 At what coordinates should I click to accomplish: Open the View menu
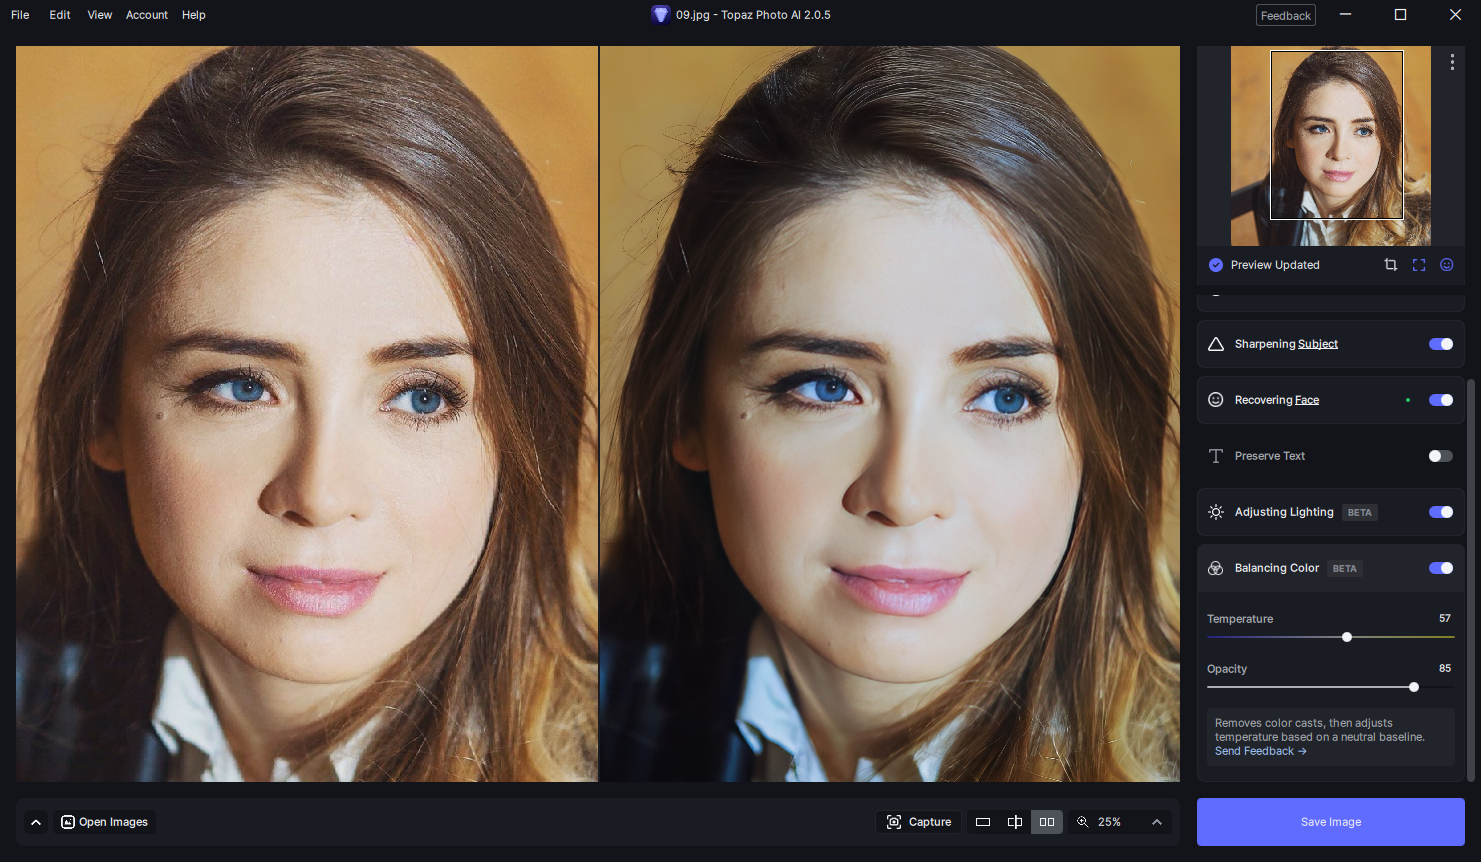[100, 15]
